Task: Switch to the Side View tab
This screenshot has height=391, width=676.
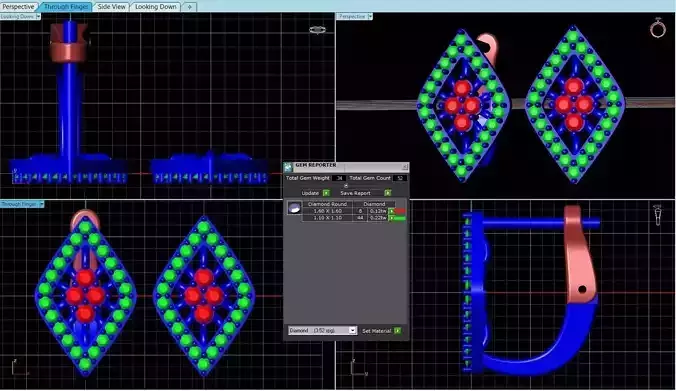Action: [111, 6]
